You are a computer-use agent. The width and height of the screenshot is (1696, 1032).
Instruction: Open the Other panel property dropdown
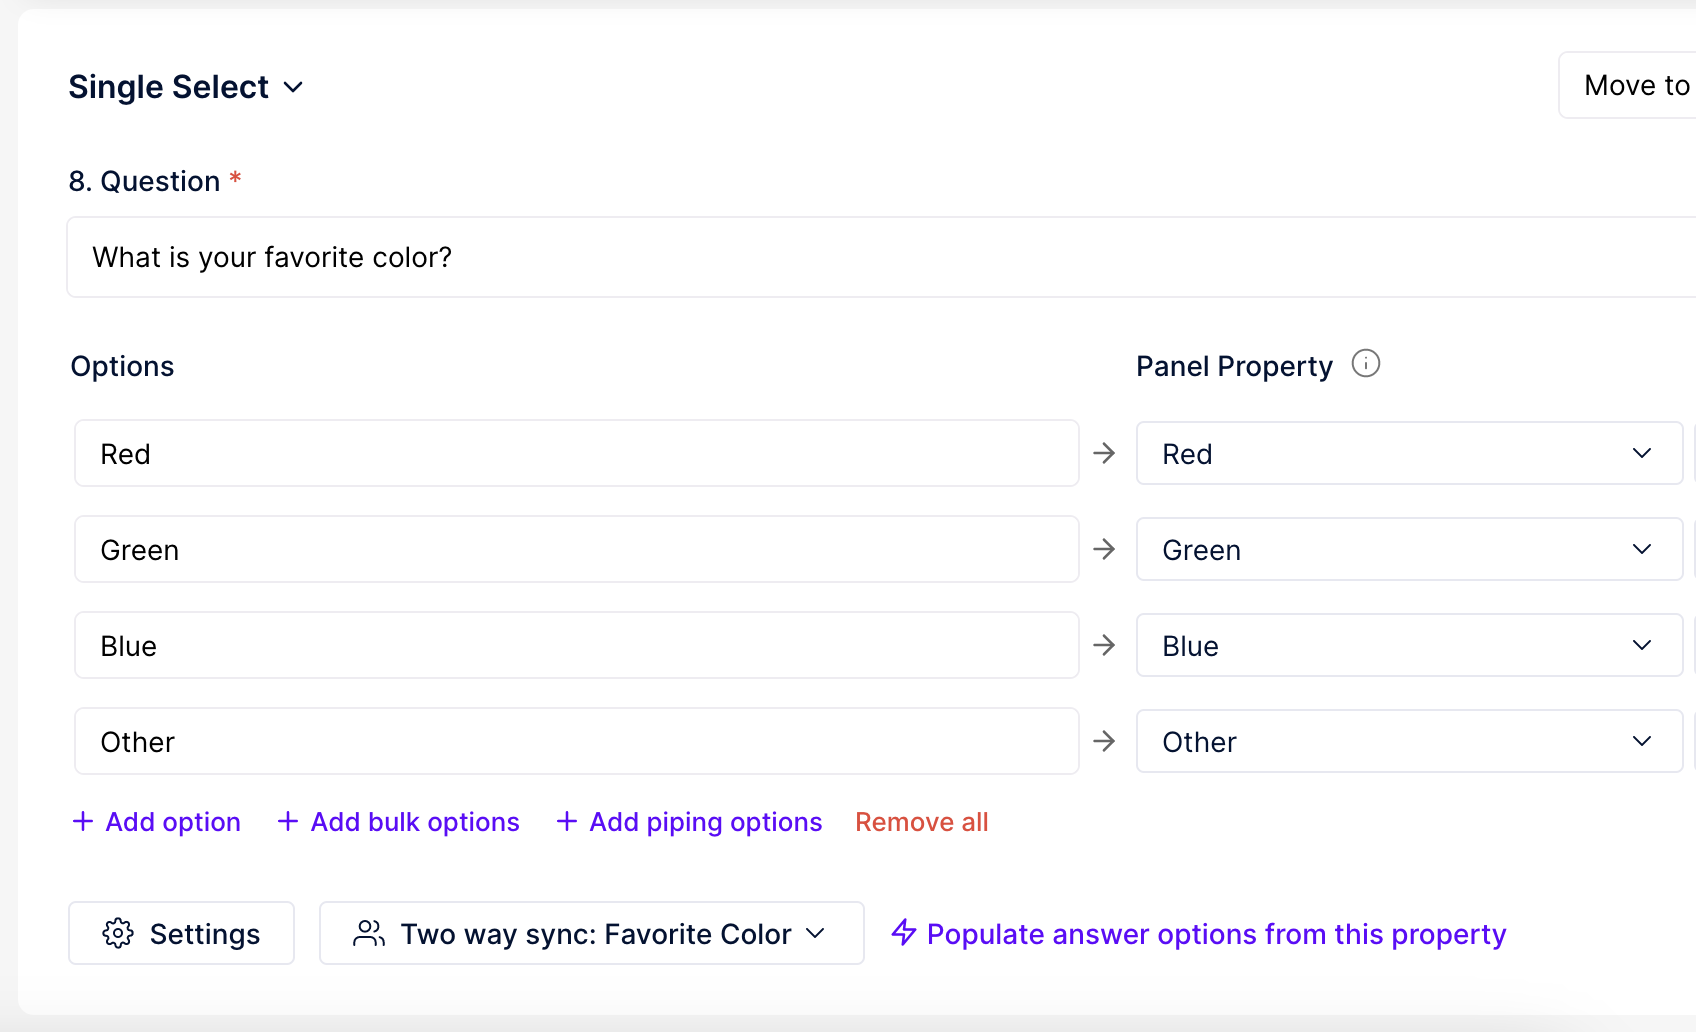[x=1409, y=741]
